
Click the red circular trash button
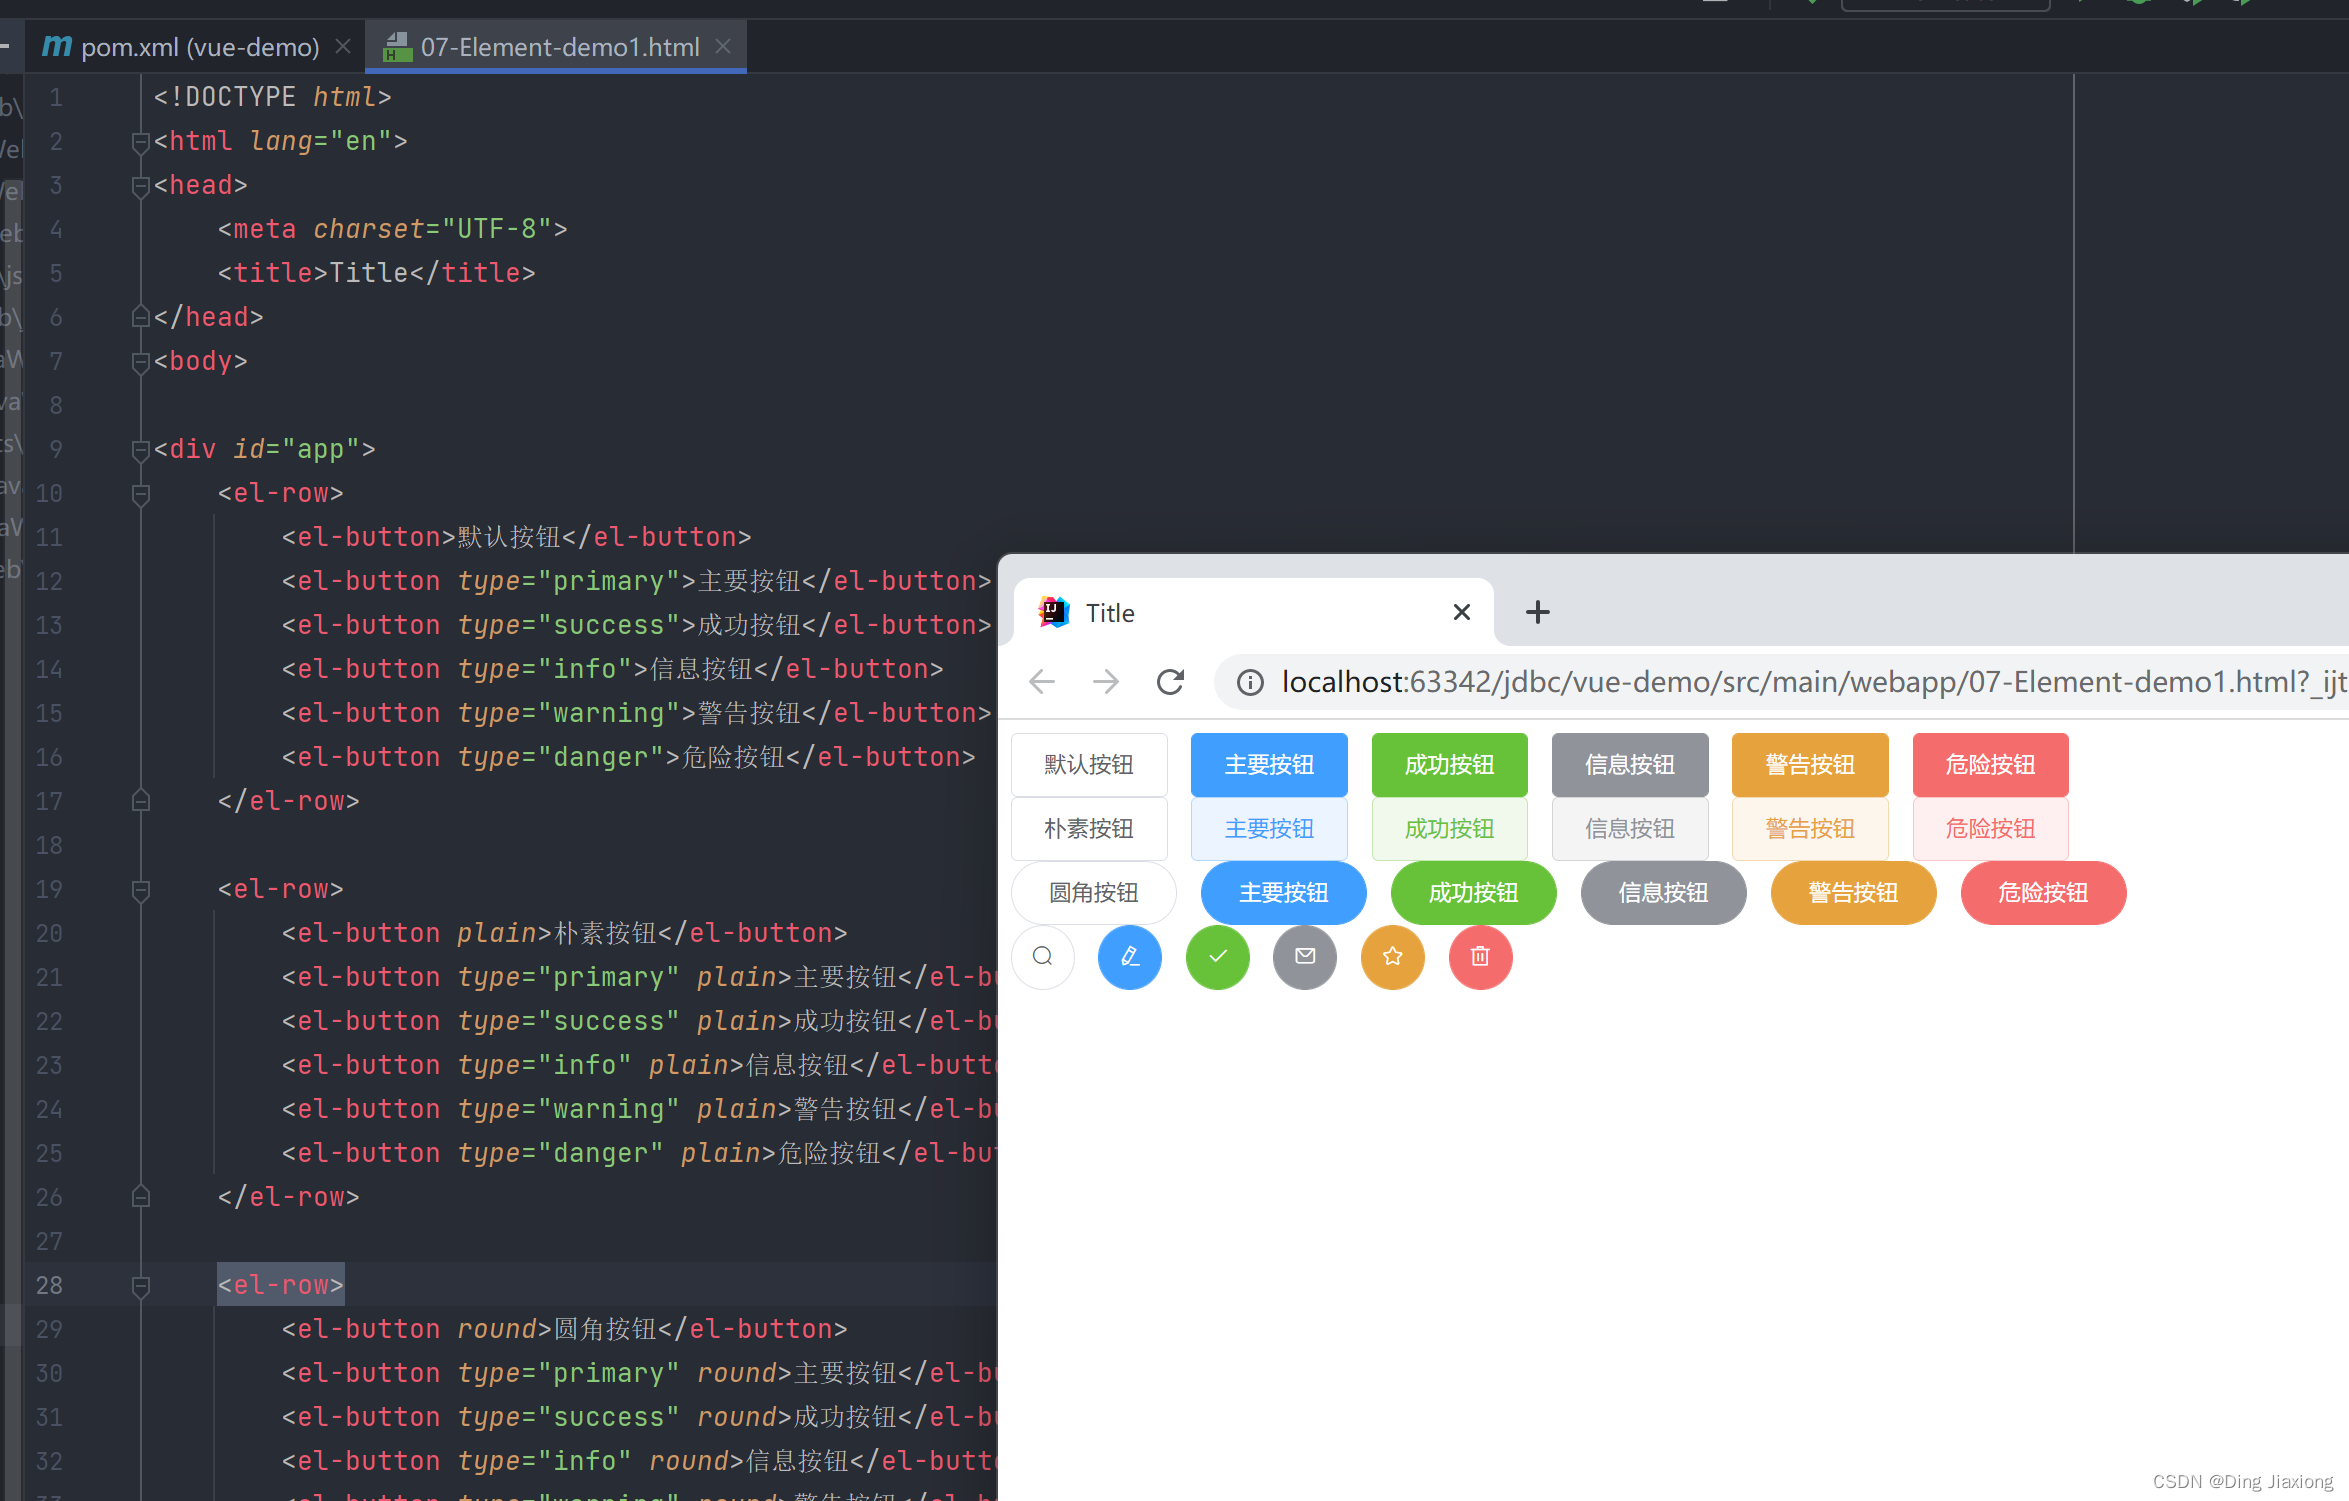[1480, 957]
